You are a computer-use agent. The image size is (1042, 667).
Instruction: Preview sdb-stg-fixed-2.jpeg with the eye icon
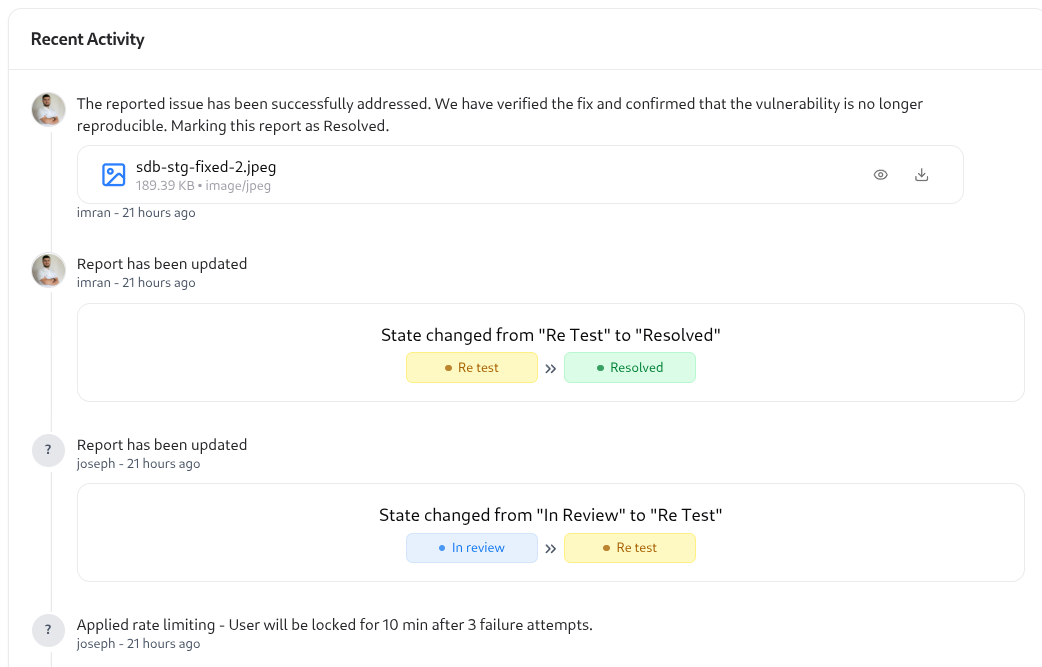pos(880,175)
